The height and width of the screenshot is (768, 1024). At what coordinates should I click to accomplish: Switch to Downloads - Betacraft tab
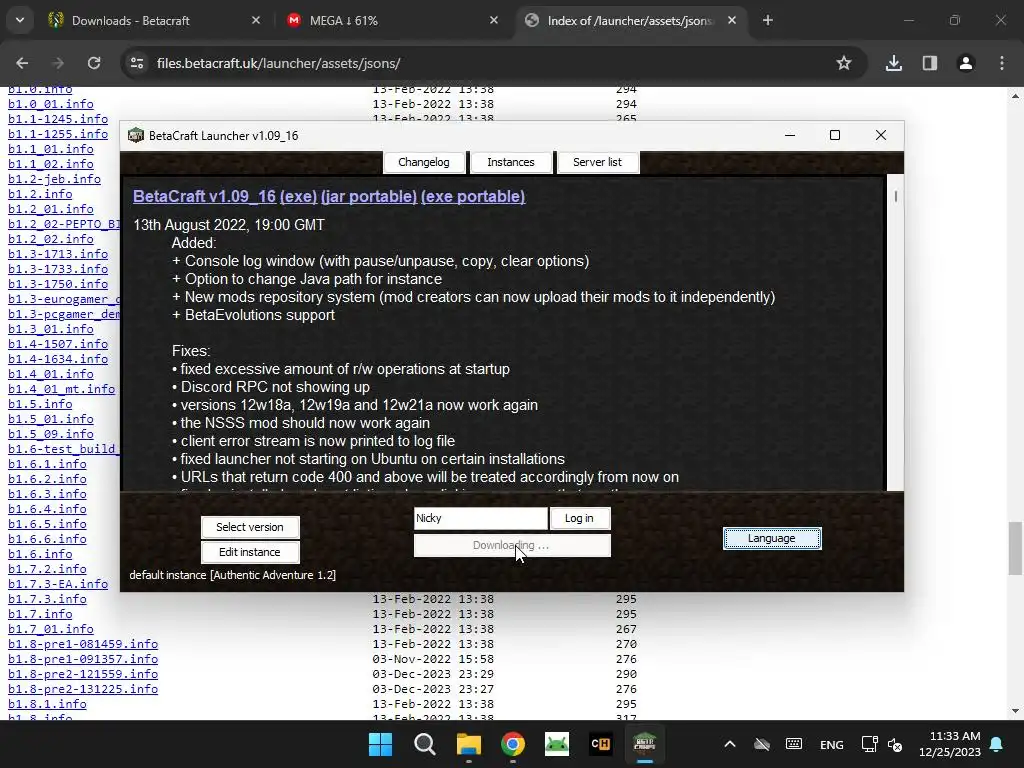(155, 20)
